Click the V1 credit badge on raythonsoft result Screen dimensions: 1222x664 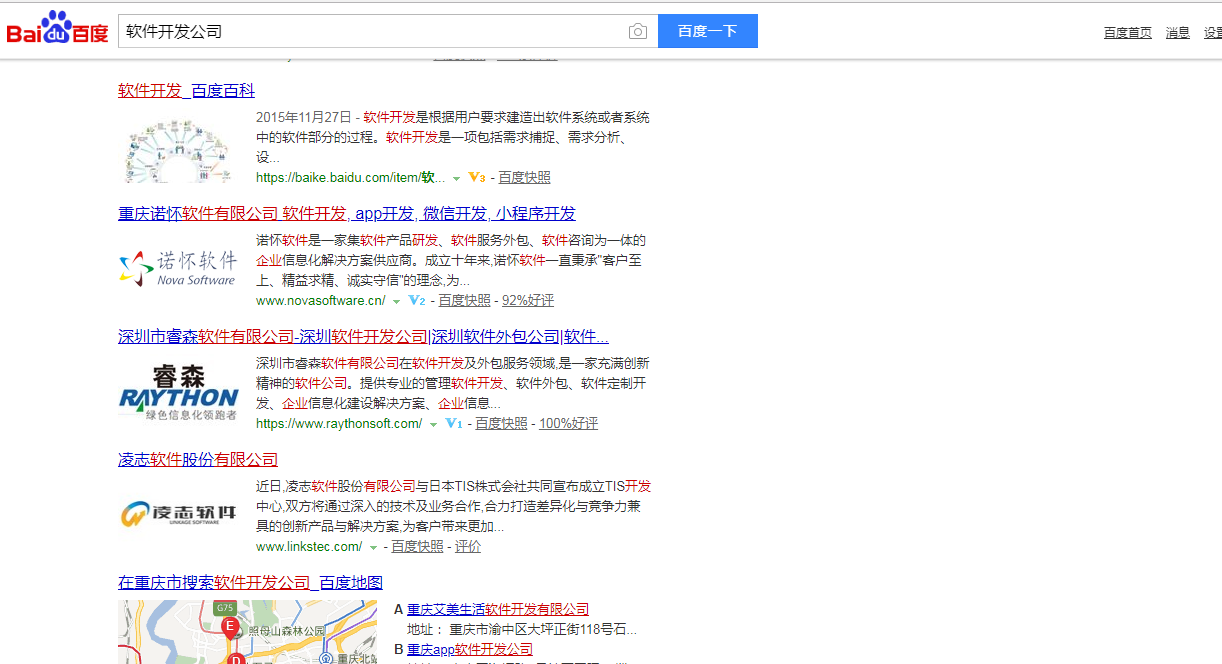[x=454, y=423]
